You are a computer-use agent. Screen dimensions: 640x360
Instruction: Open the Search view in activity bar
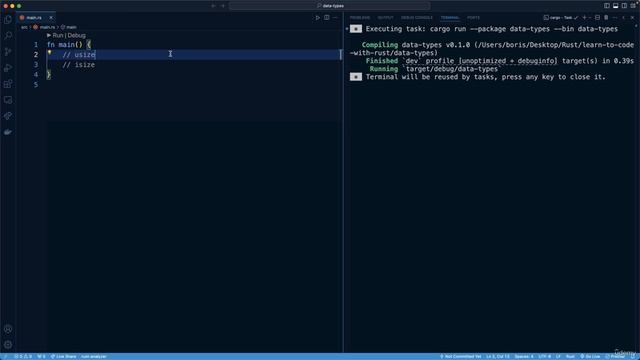(8, 36)
